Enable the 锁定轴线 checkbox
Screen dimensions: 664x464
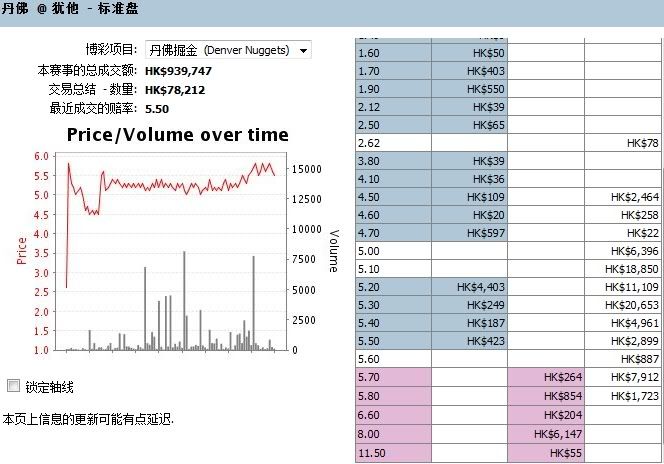14,386
